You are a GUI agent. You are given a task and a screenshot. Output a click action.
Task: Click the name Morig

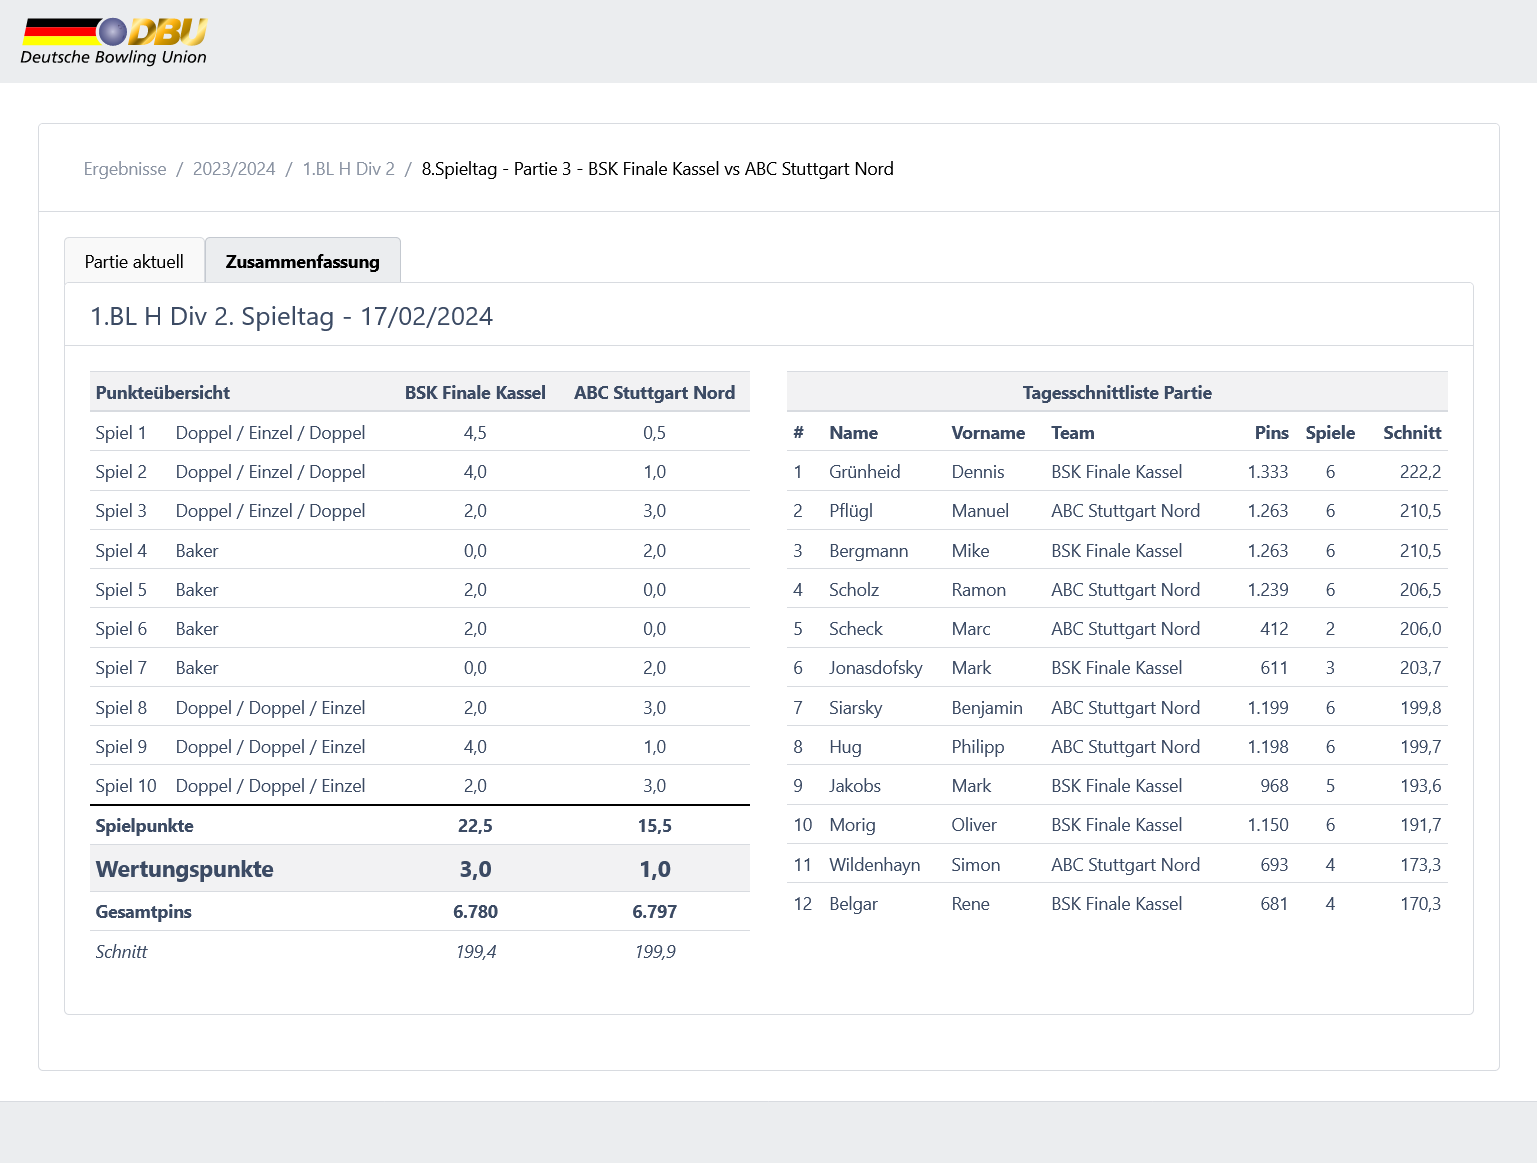[x=852, y=825]
